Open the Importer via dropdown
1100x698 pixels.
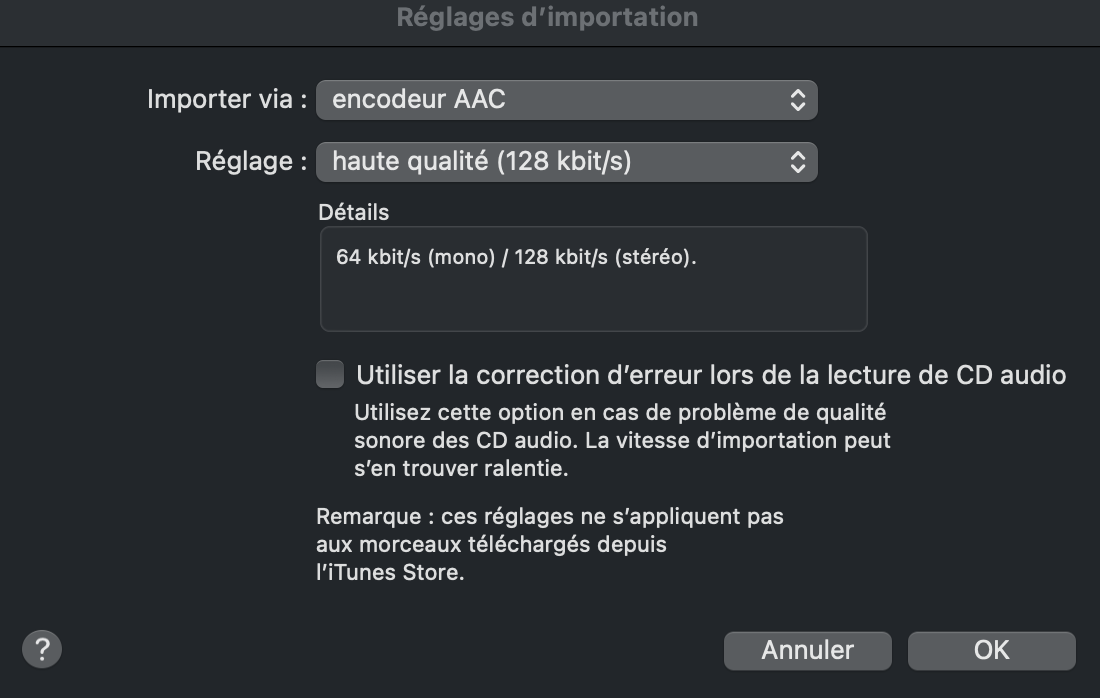(566, 100)
